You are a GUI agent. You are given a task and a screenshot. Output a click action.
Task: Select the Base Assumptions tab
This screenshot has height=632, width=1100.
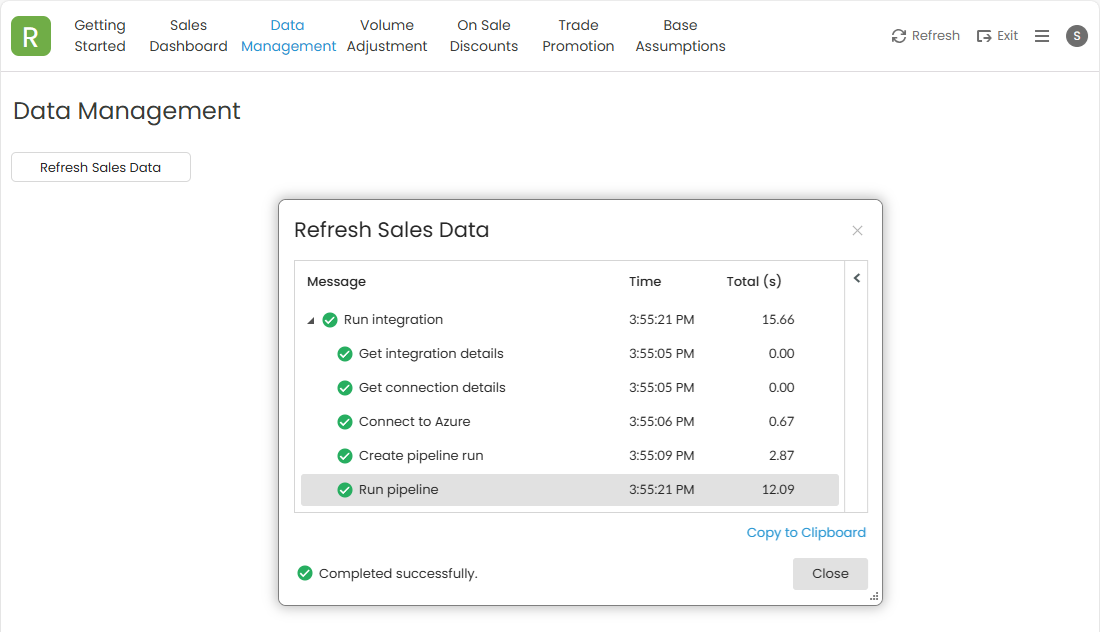680,36
